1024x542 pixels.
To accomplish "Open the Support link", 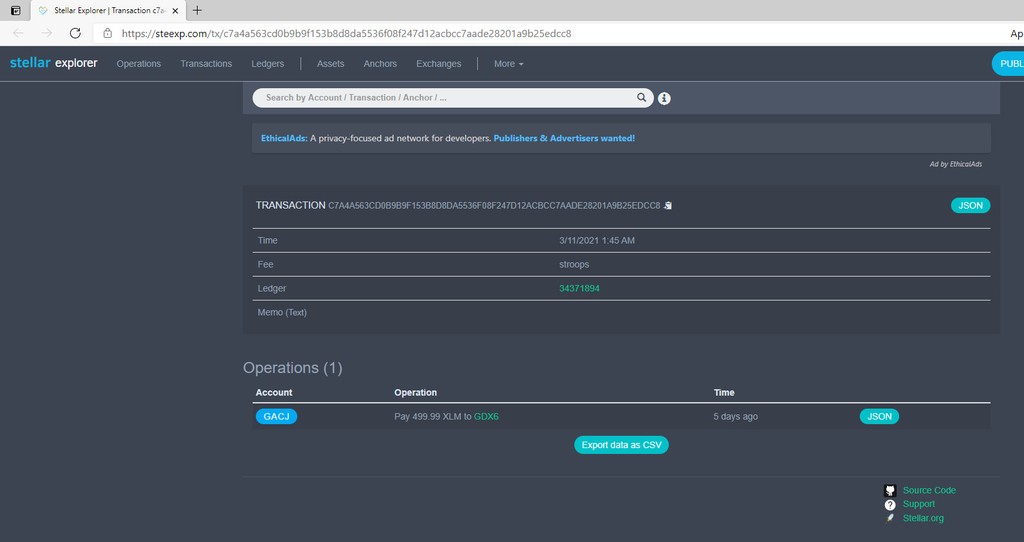I will coord(919,503).
